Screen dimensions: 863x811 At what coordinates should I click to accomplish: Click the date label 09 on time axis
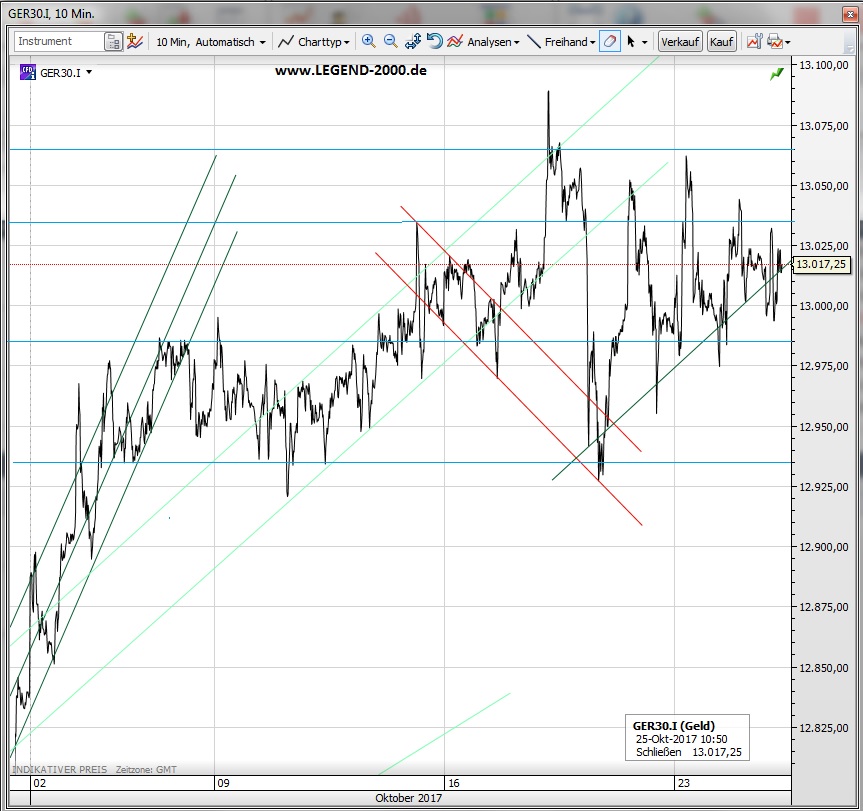(x=223, y=783)
